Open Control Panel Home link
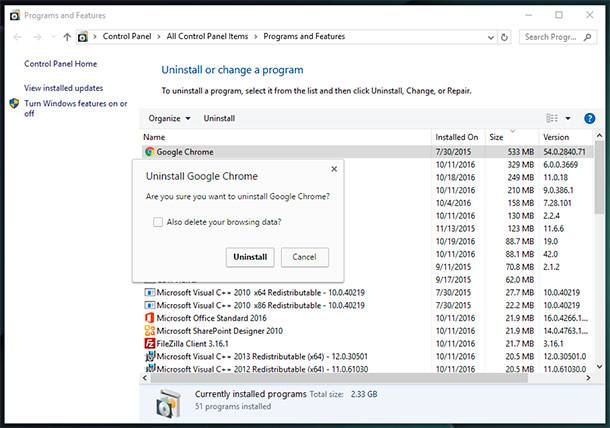Viewport: 610px width, 428px height. 61,64
